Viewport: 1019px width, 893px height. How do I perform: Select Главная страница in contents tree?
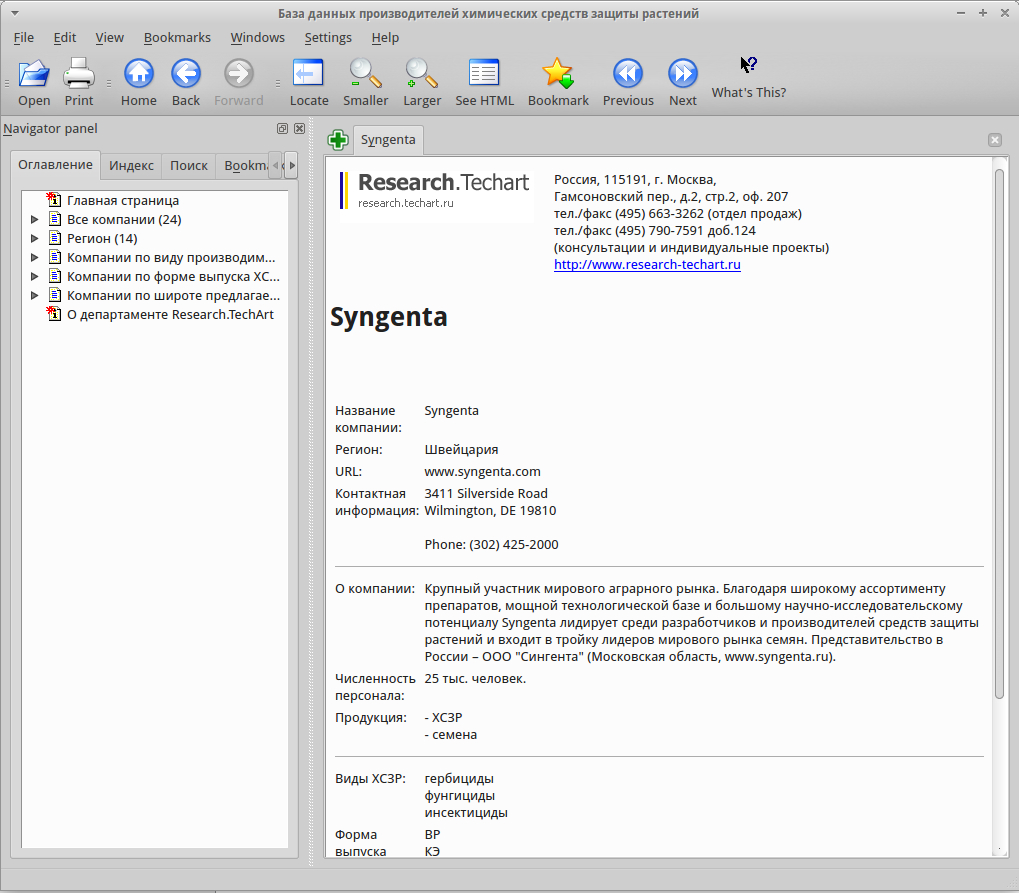click(x=123, y=201)
